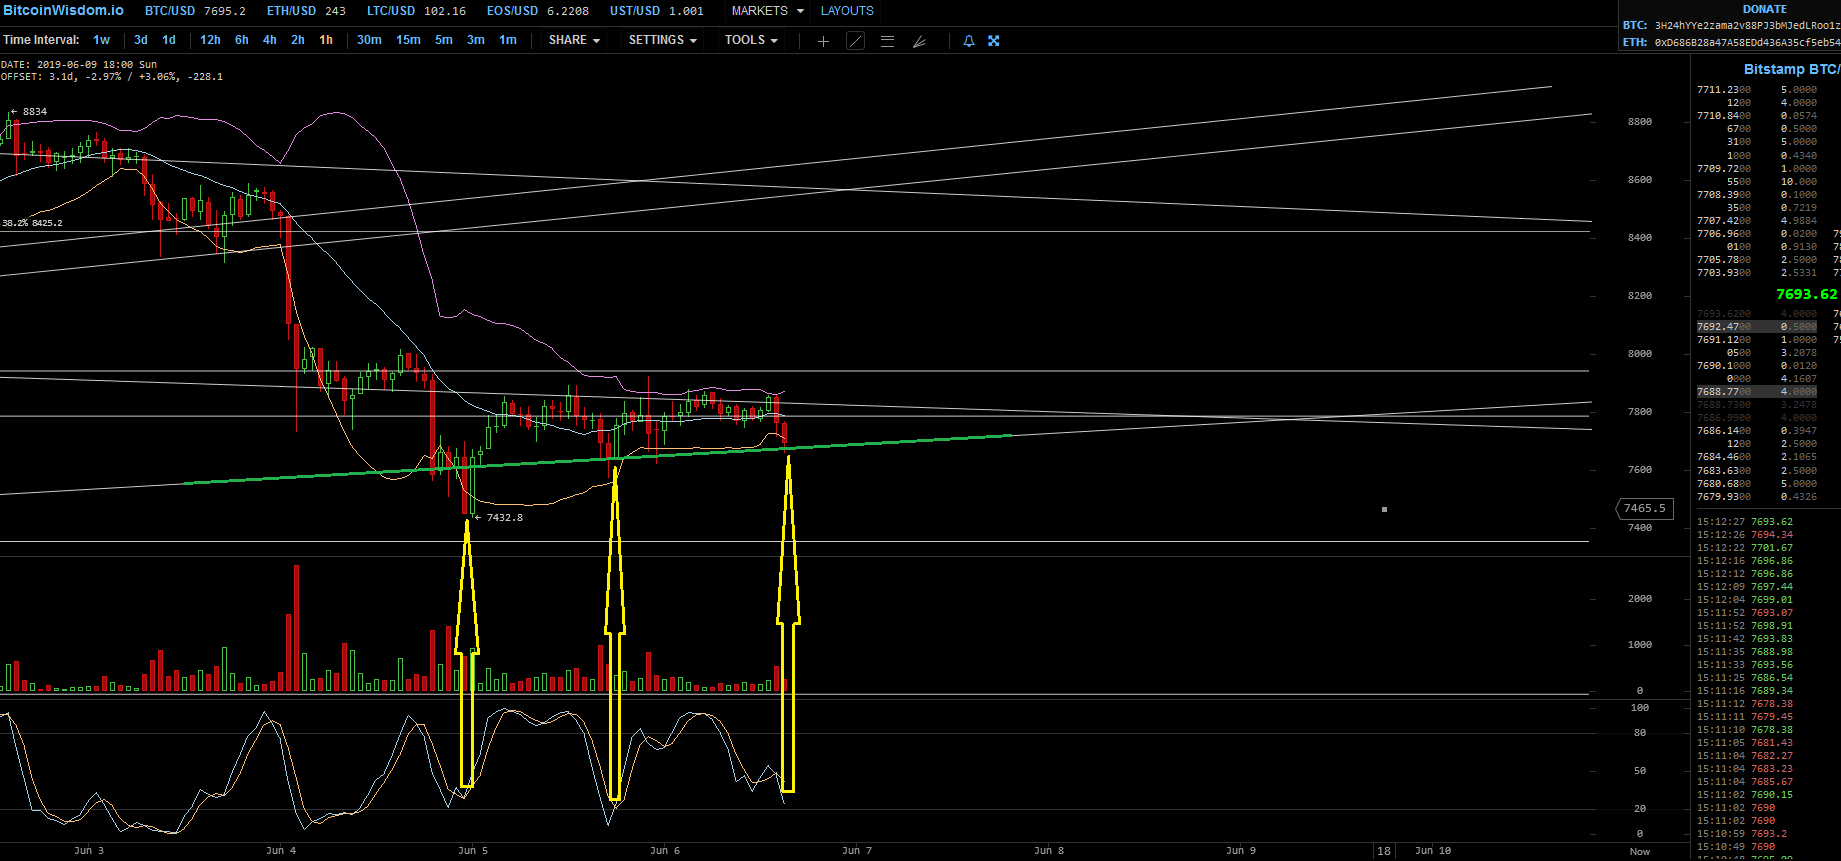This screenshot has width=1841, height=861.
Task: Click the current price 7693.62 in order book
Action: (1806, 294)
